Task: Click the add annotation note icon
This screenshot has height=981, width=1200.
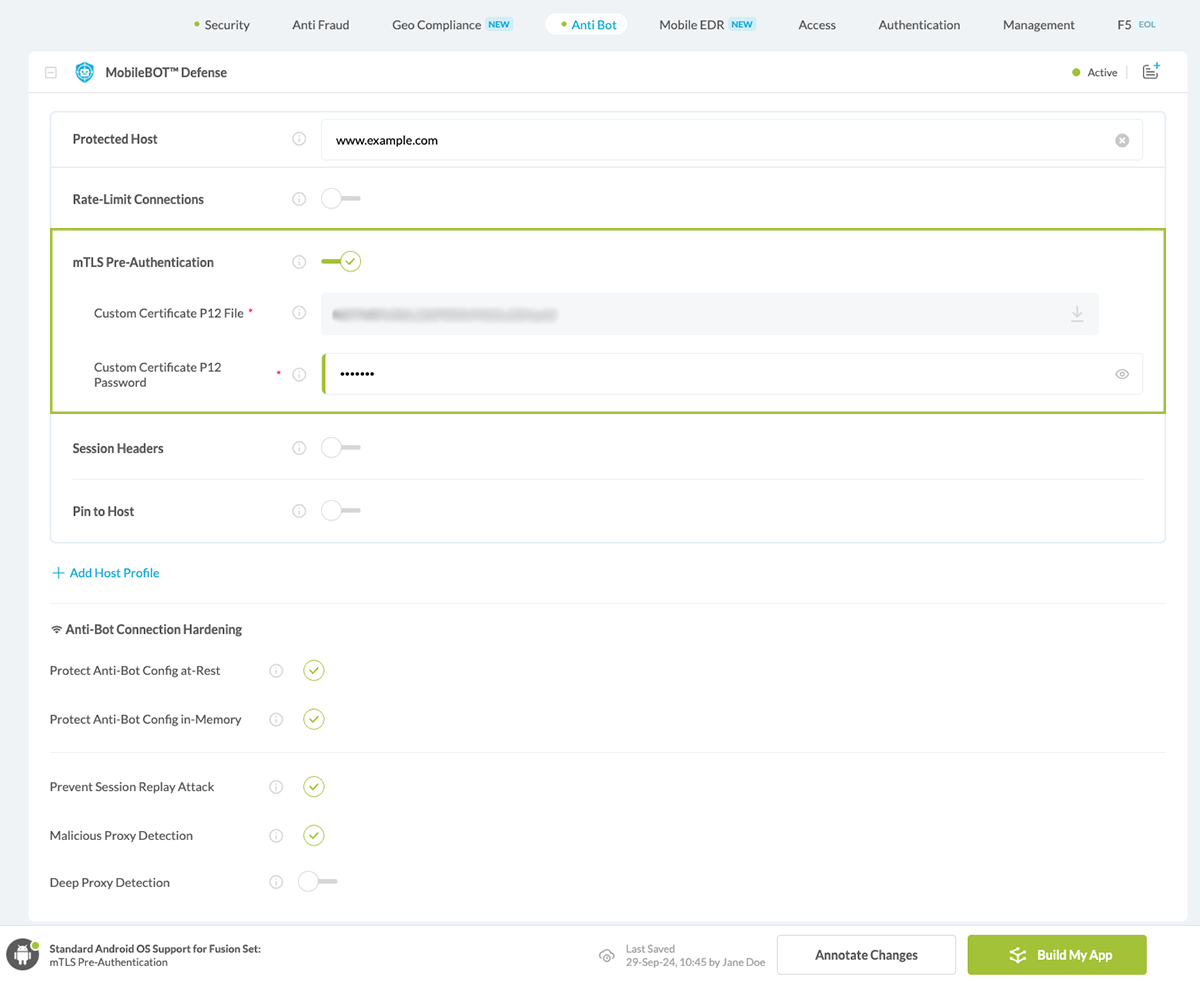Action: [1151, 71]
